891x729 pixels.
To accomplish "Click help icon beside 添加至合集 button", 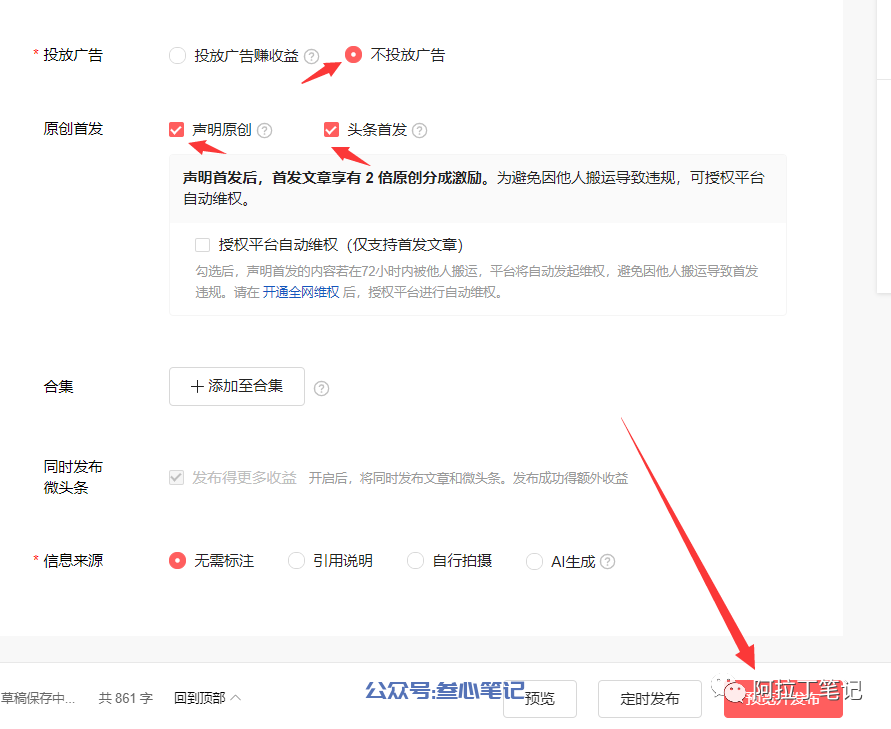I will [322, 388].
